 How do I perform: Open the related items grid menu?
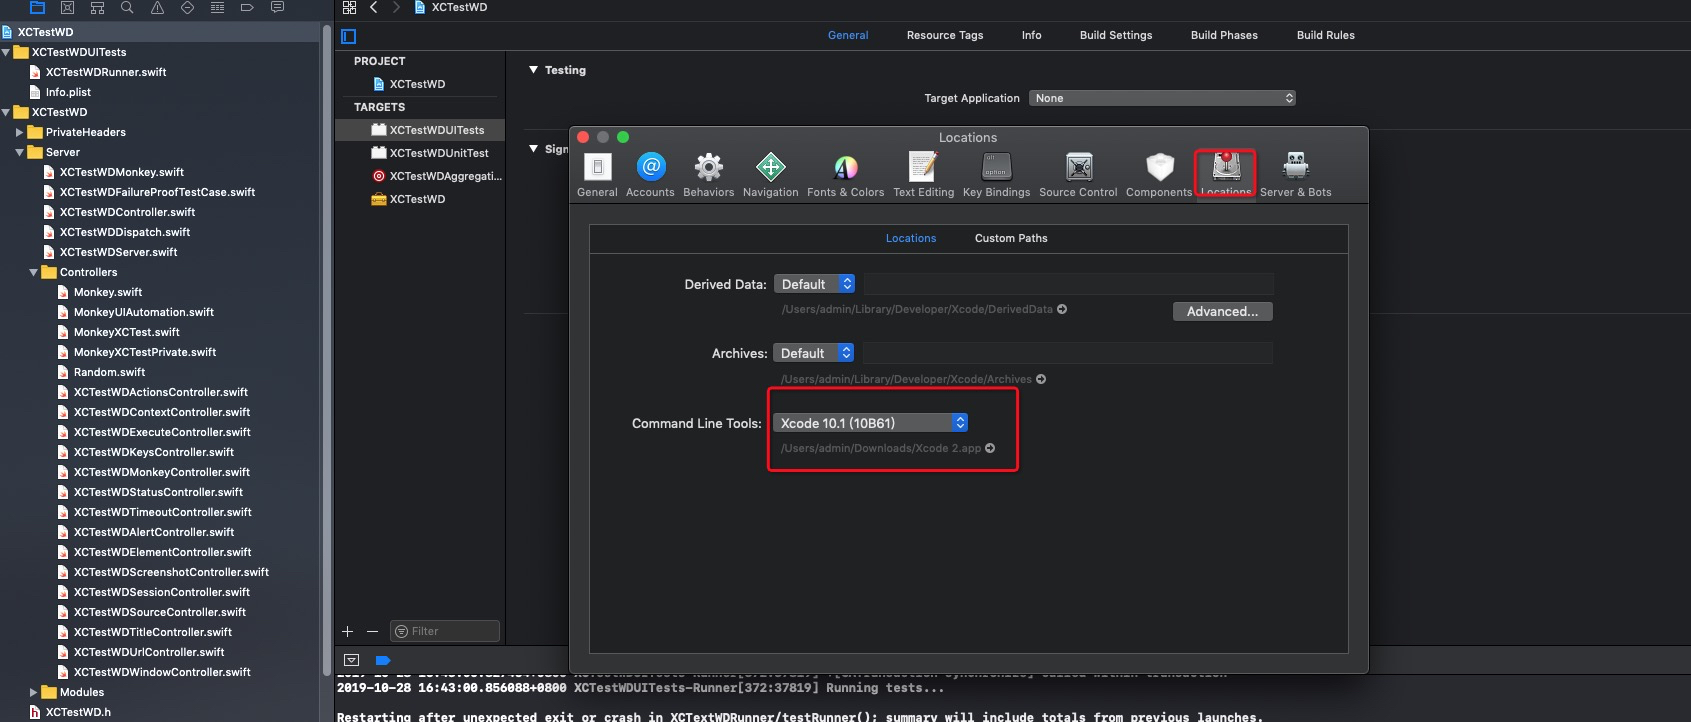click(349, 7)
